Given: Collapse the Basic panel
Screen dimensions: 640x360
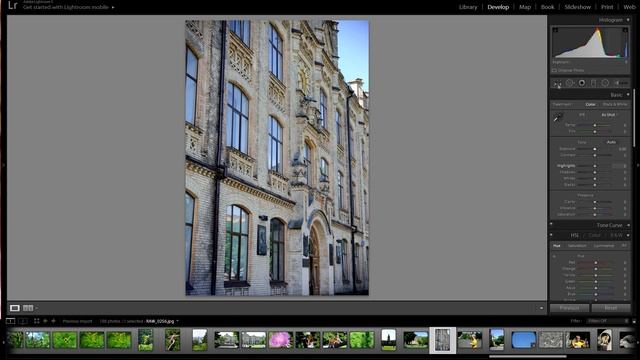Looking at the screenshot, I should tap(628, 94).
